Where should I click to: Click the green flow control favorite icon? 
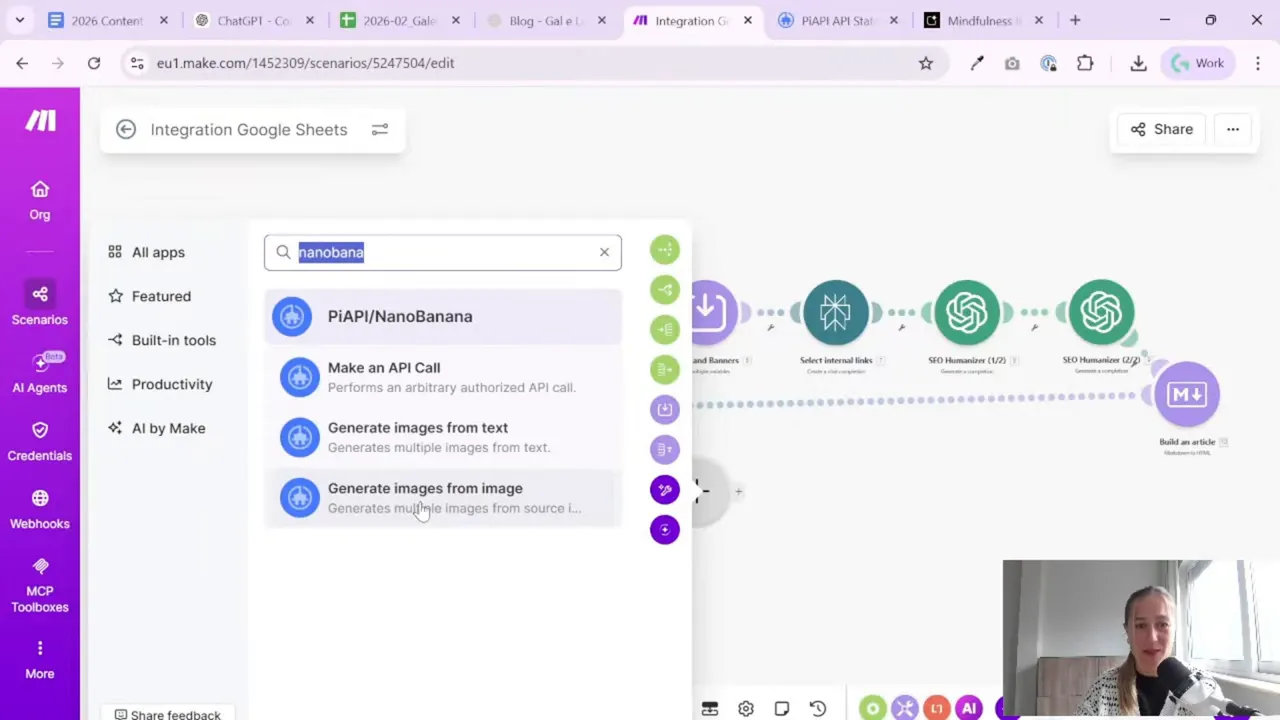coord(873,708)
